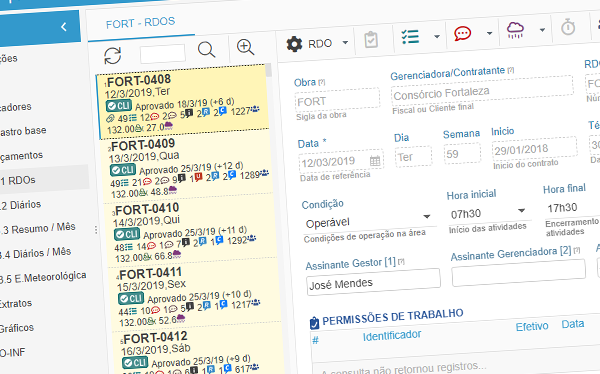Click the Data field 12/03/2019
Screen dimensions: 600x374
[x=341, y=162]
